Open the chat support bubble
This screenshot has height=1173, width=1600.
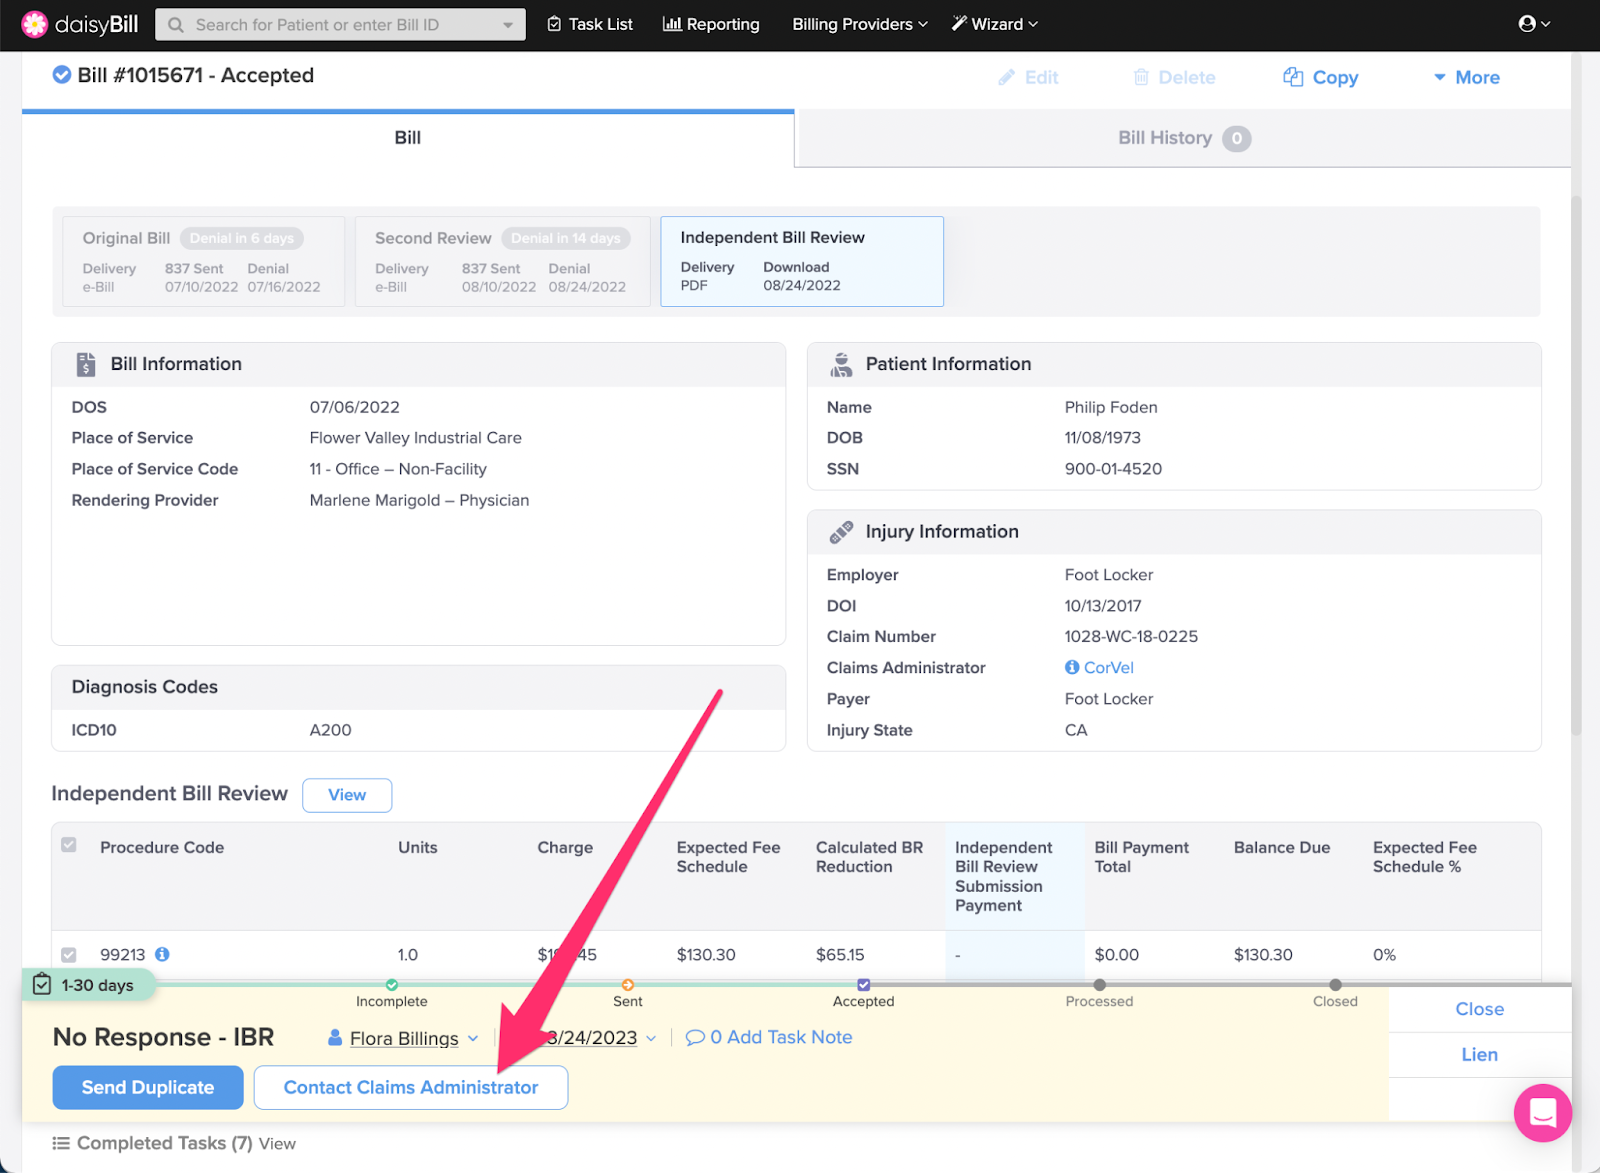1542,1112
